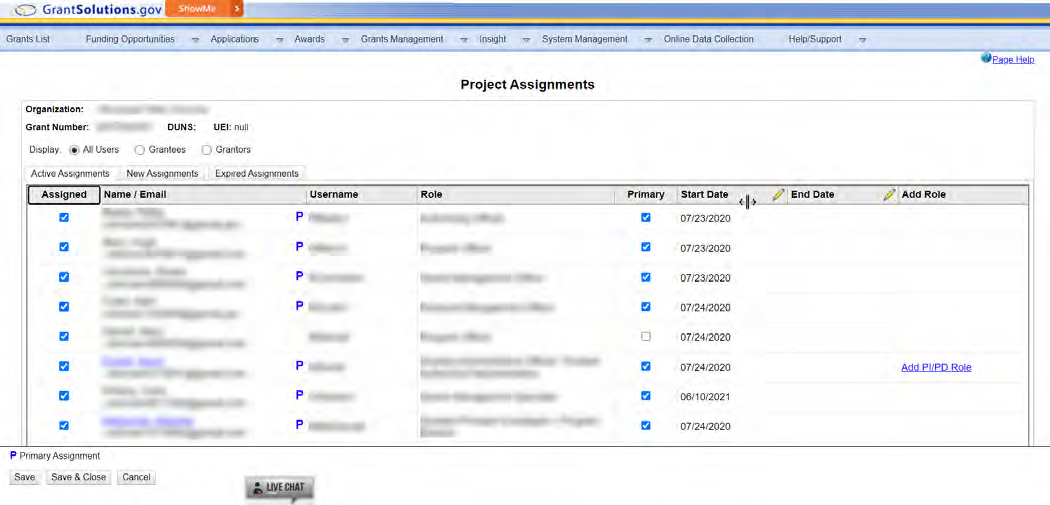Switch to the New Assignments tab

click(x=162, y=174)
